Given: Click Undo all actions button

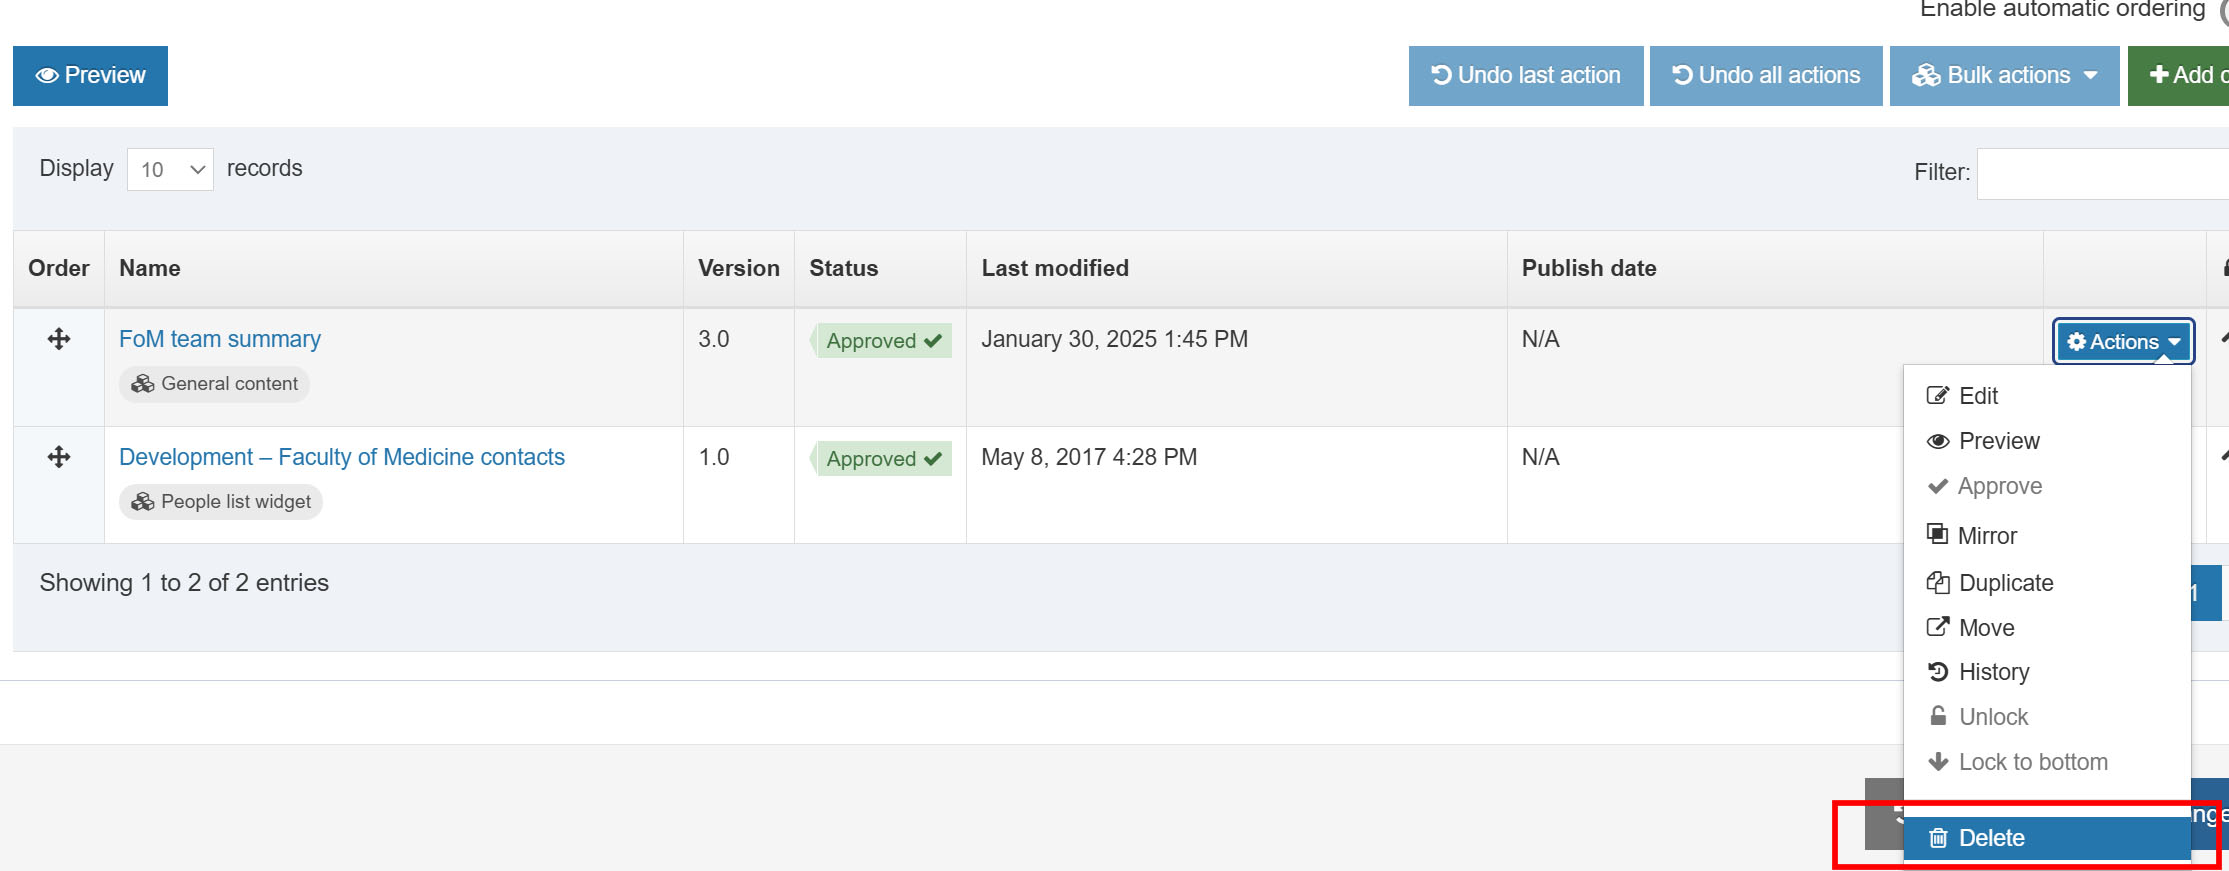Looking at the screenshot, I should (1766, 76).
